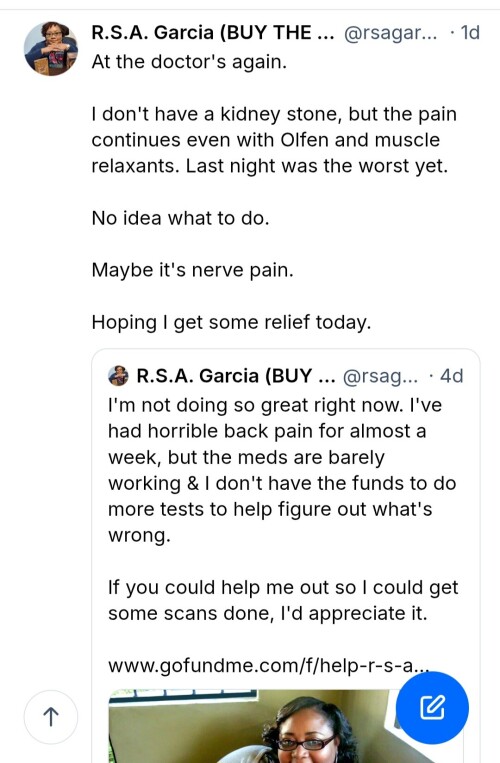Tap the kidney stone and Olfen paragraph

tap(274, 140)
